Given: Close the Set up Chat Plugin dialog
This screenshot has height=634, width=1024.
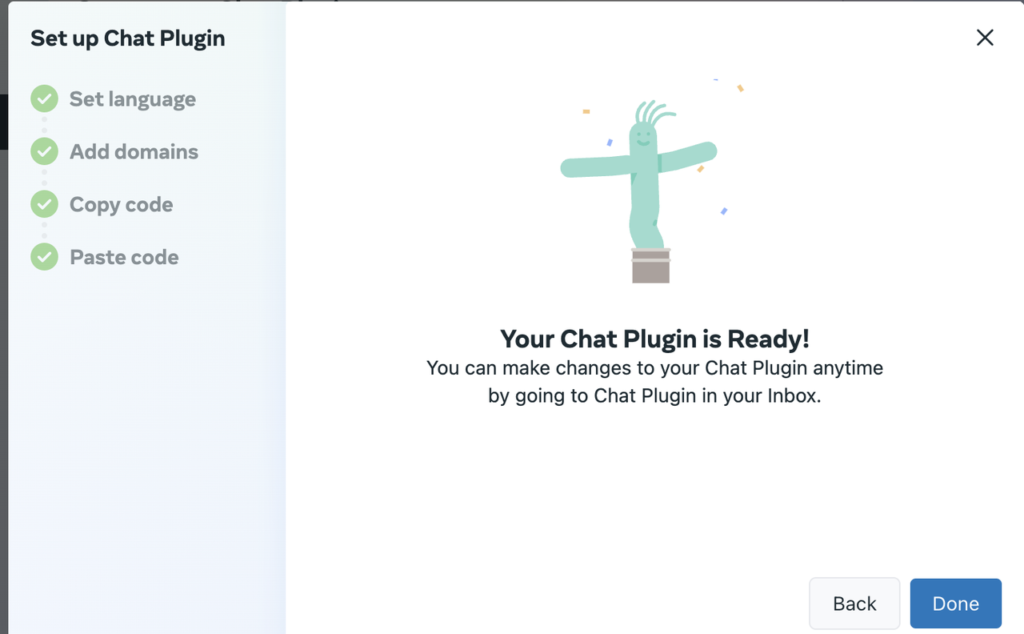Looking at the screenshot, I should [985, 37].
